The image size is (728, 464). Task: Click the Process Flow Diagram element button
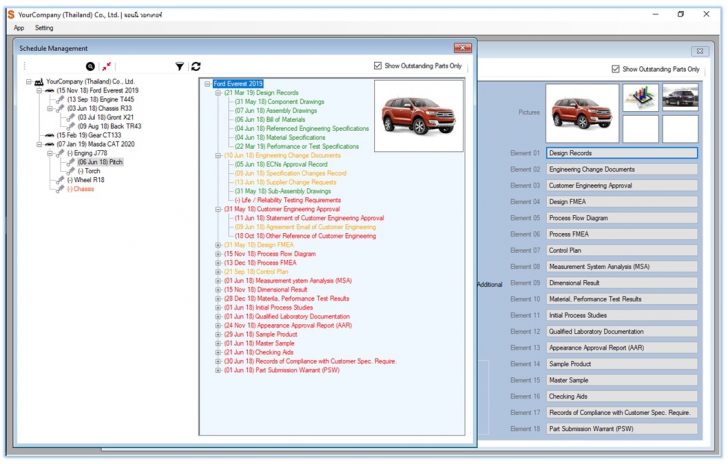tap(620, 218)
